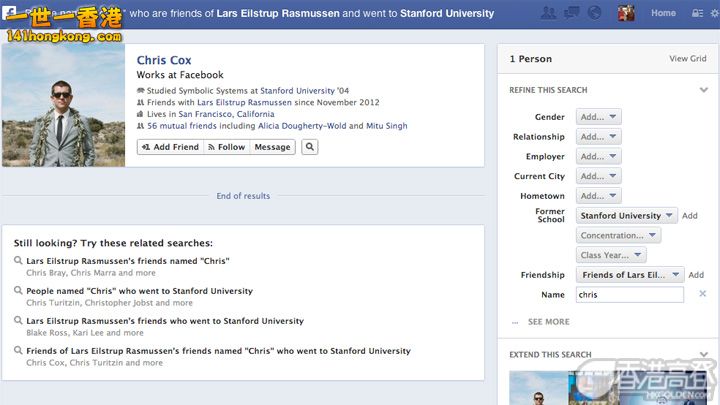Open the settings gear icon
Screen dimensions: 720x405
714,13
